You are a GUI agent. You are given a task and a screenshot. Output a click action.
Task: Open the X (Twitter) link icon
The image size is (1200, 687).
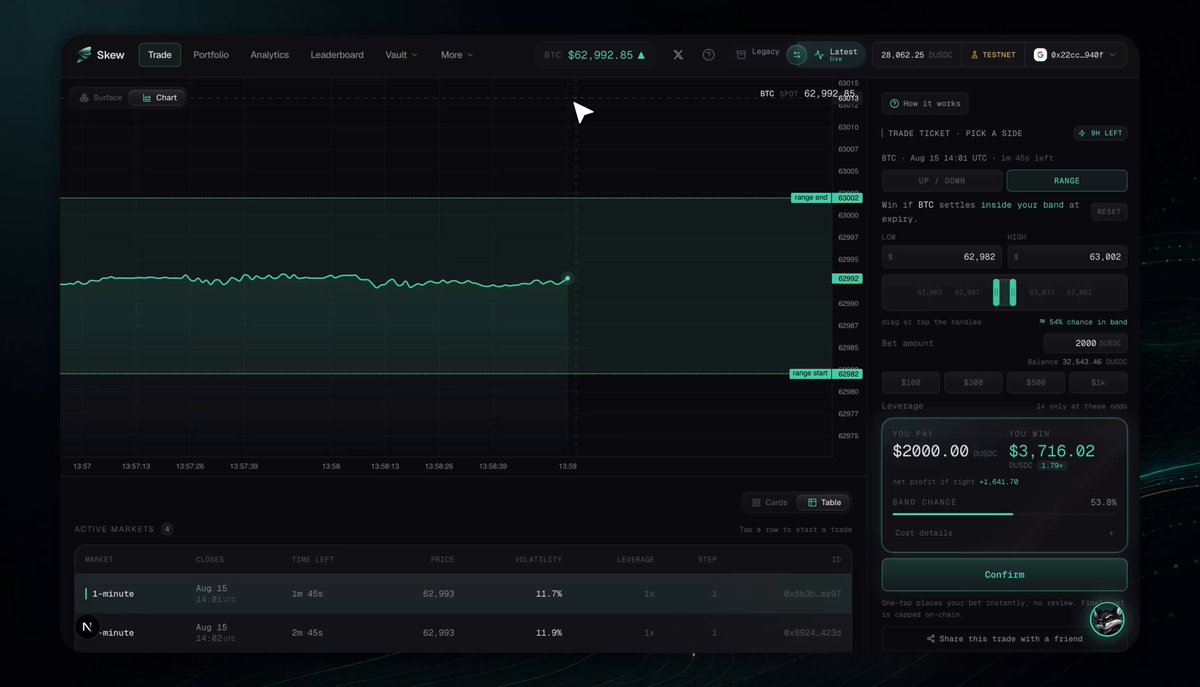click(x=679, y=55)
